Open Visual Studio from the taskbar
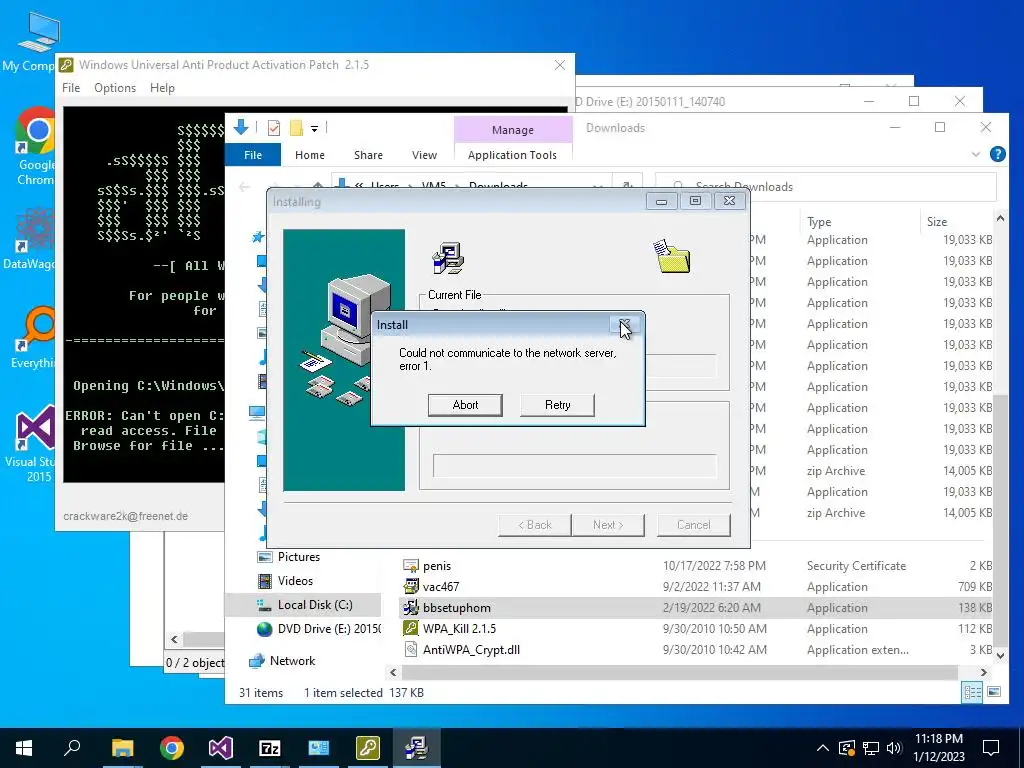The image size is (1024, 768). point(221,748)
